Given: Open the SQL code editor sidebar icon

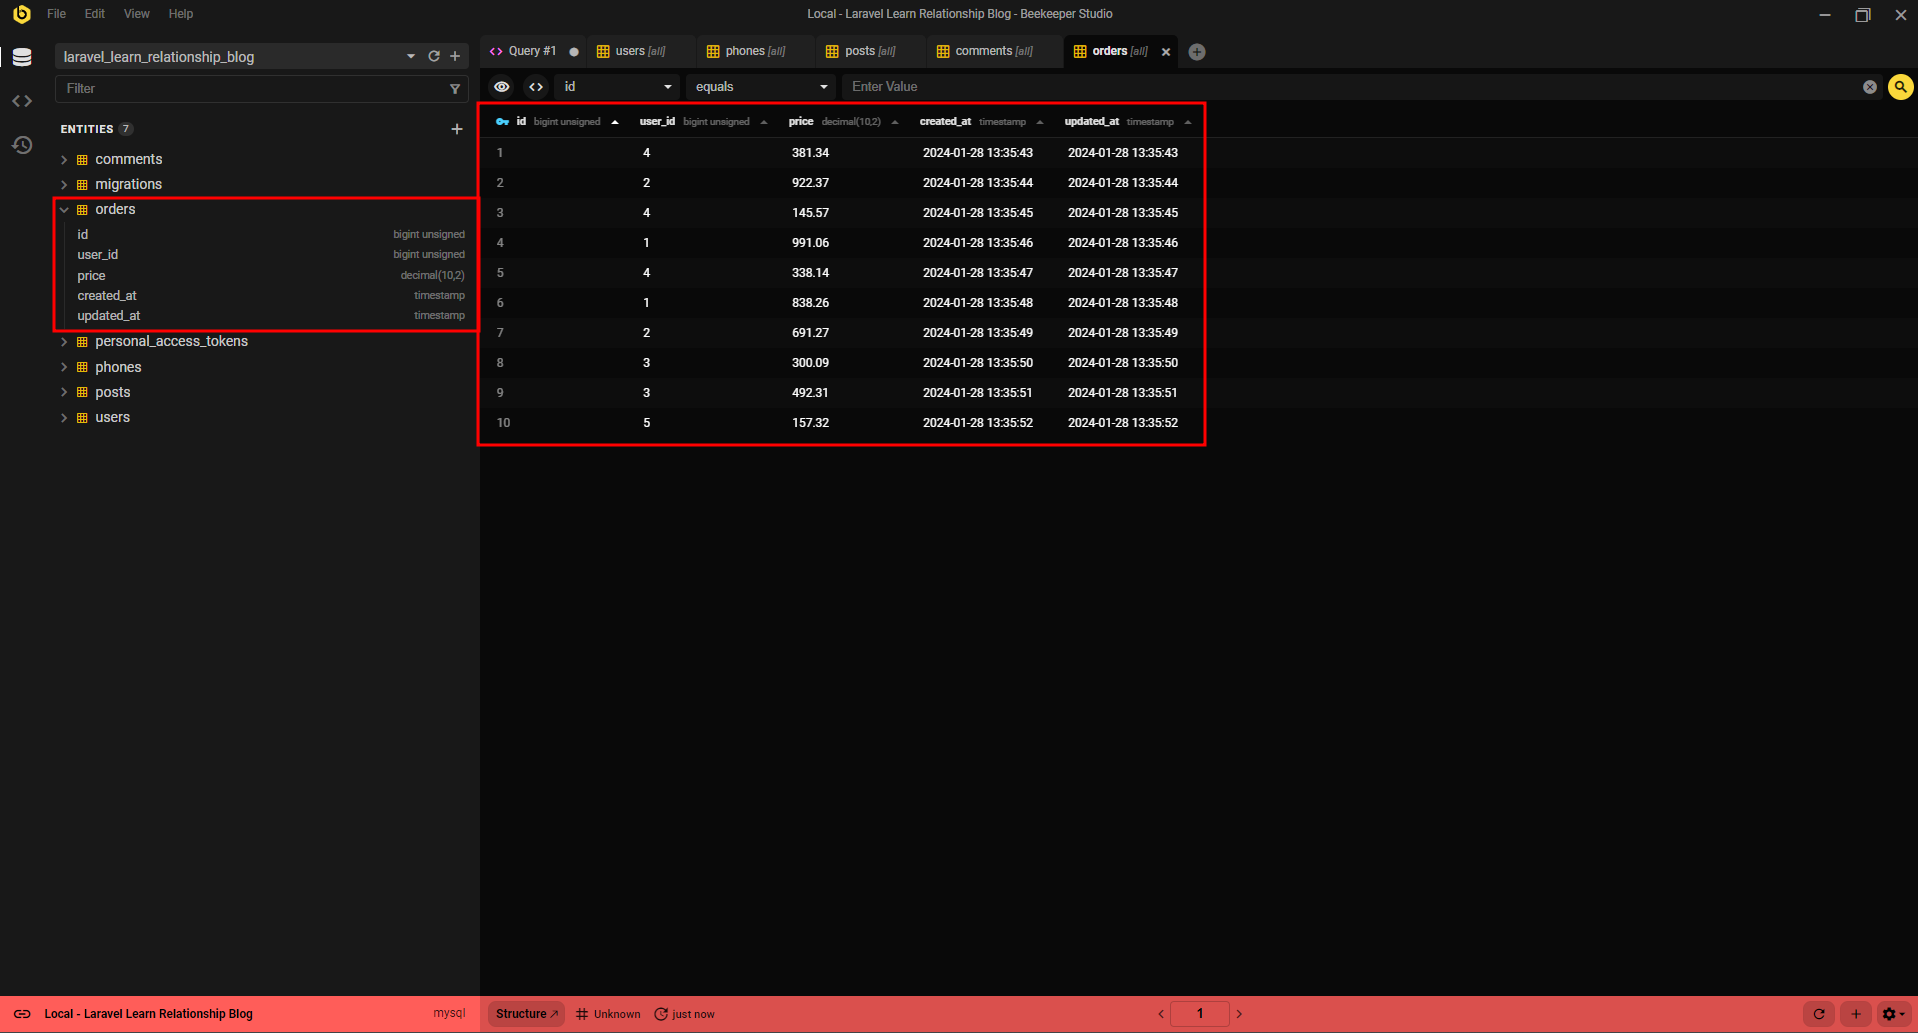Looking at the screenshot, I should point(22,100).
